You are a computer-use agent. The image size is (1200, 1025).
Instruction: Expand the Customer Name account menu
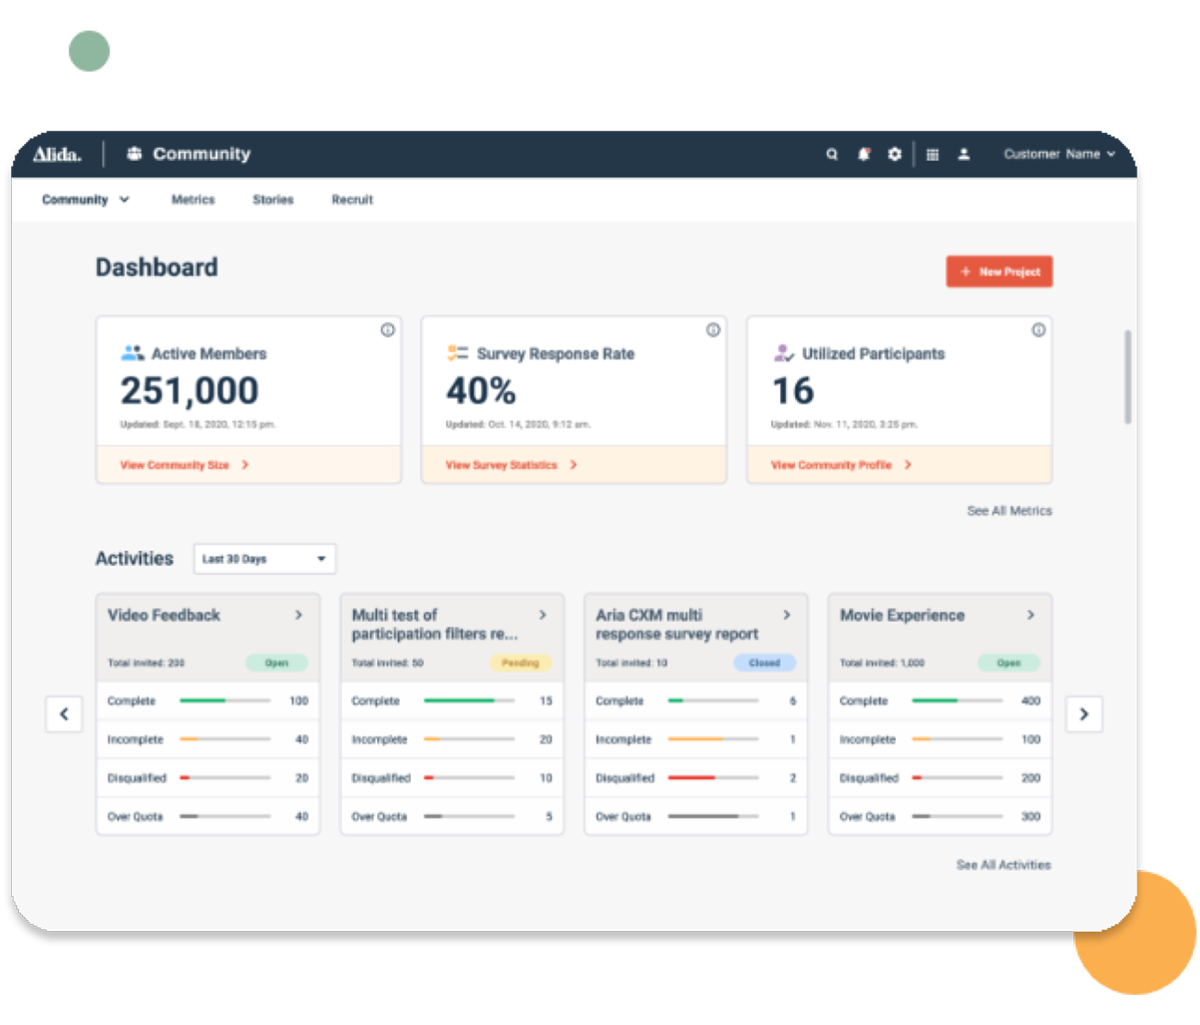[x=1059, y=154]
